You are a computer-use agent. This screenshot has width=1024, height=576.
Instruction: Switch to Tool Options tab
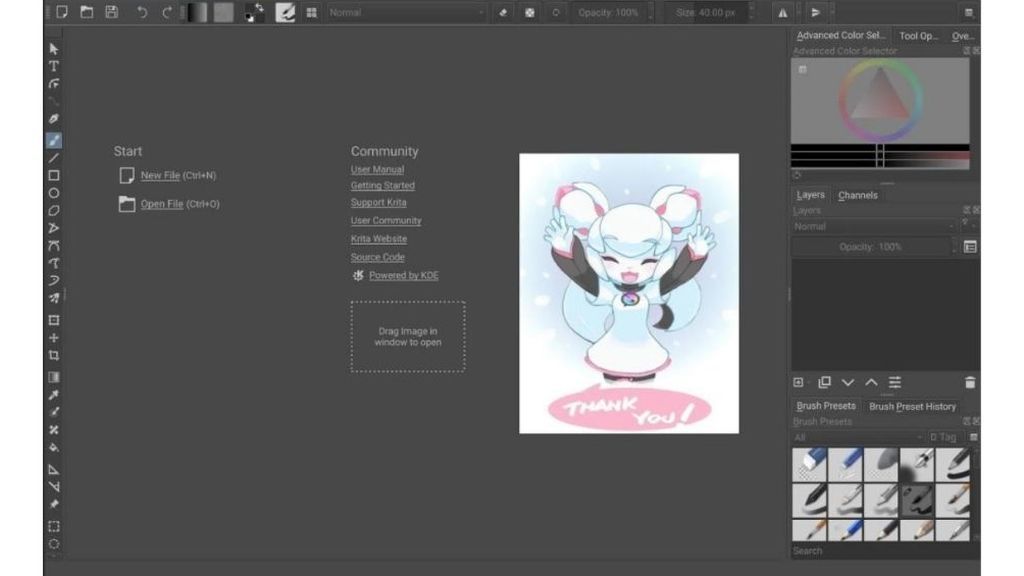[x=918, y=36]
